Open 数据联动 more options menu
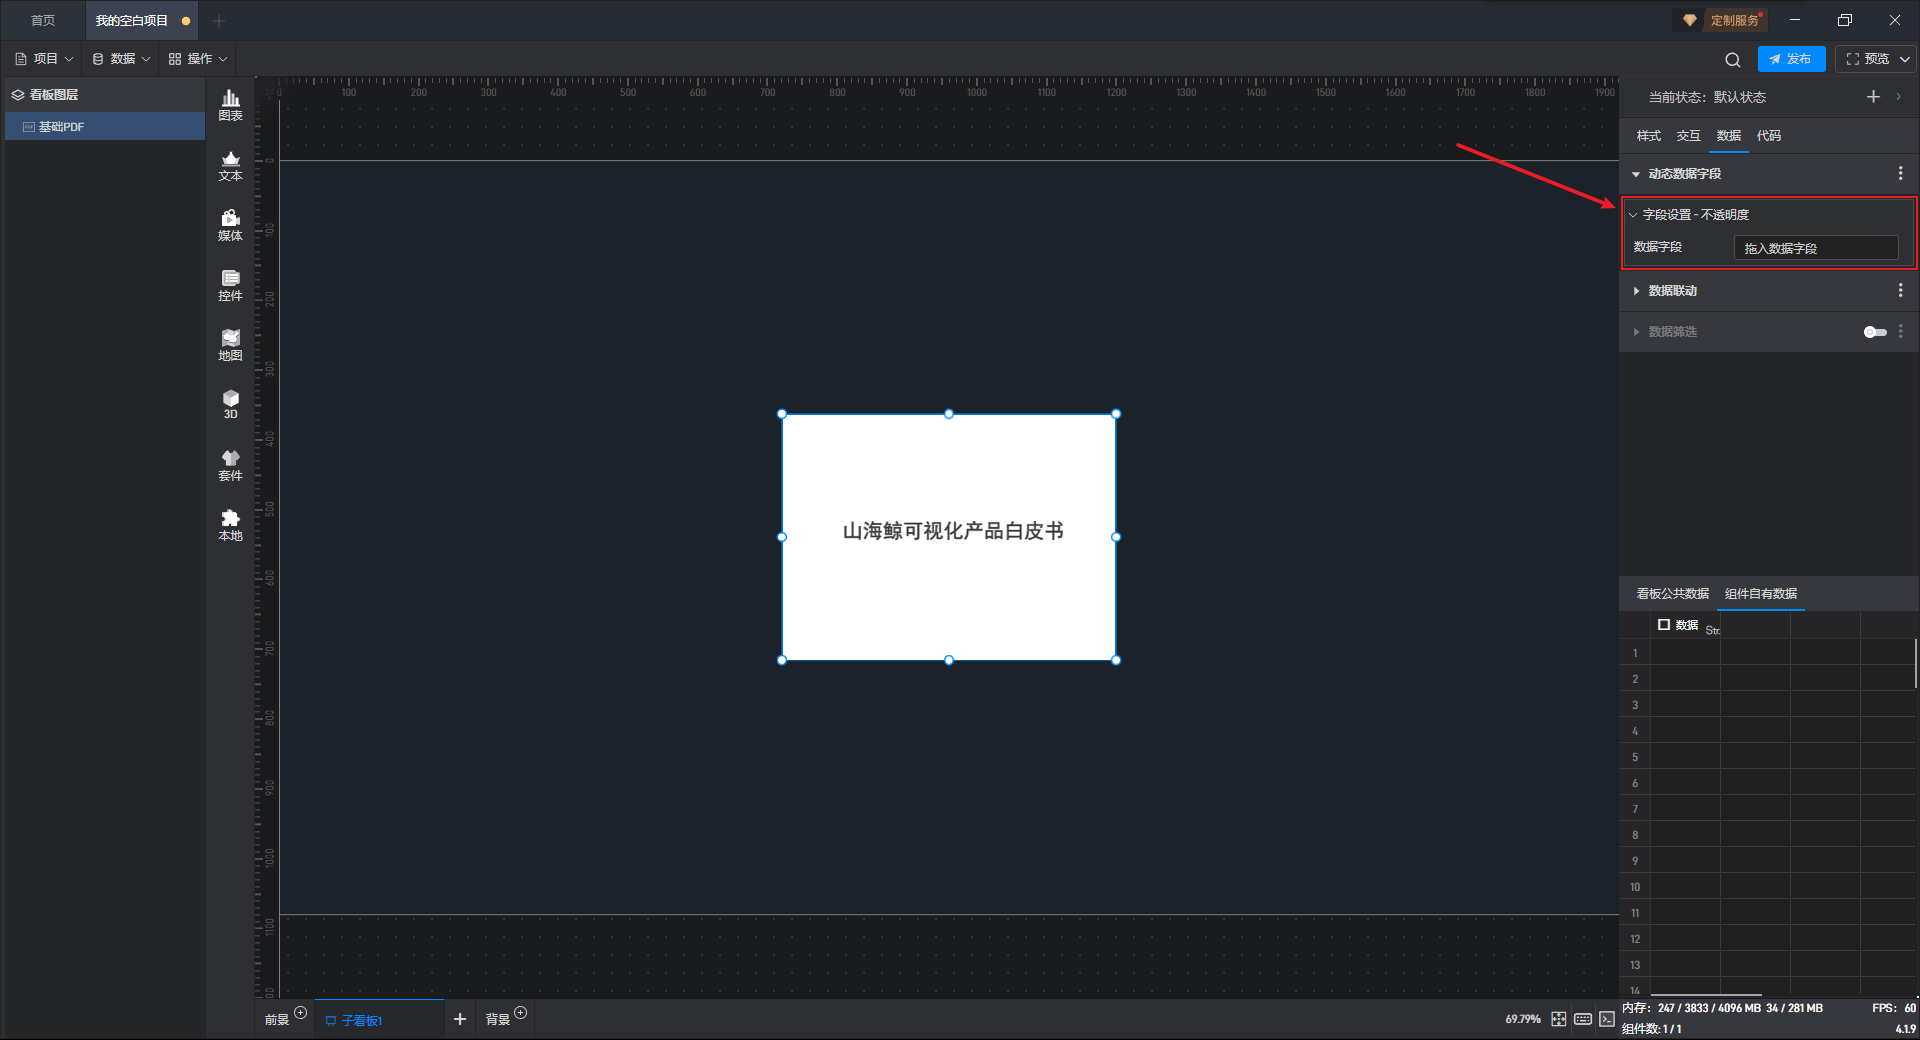1920x1040 pixels. coord(1901,290)
